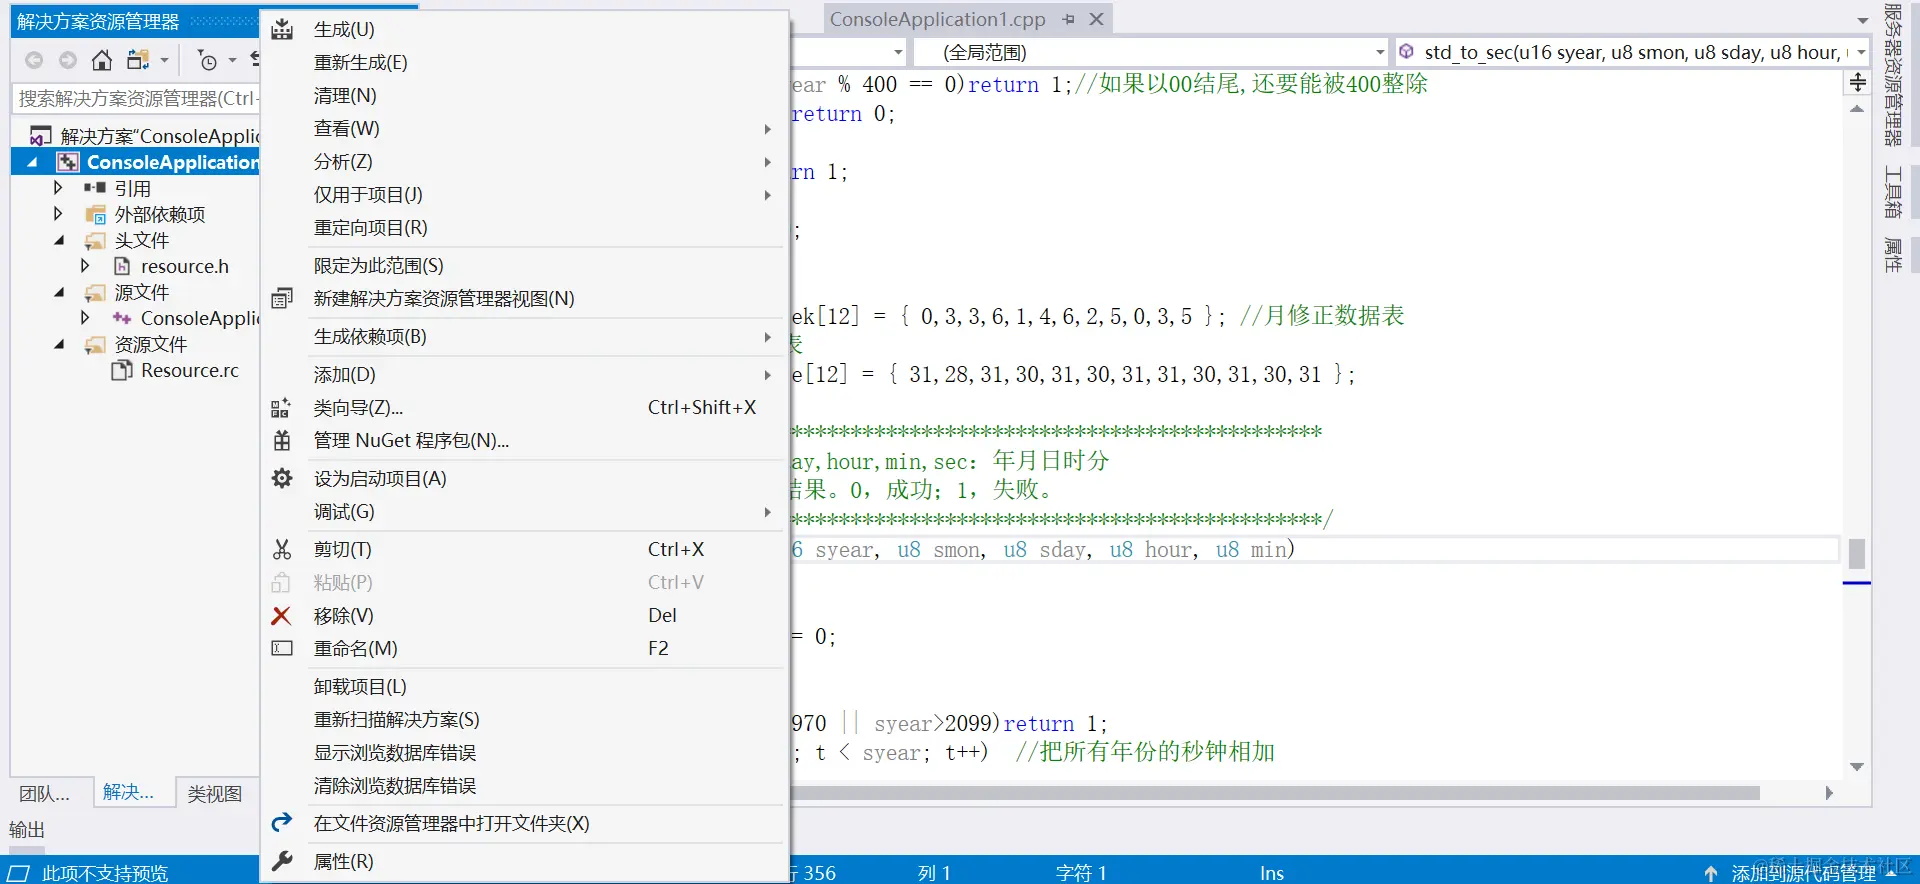
Task: Expand the resource.h node
Action: pos(85,266)
